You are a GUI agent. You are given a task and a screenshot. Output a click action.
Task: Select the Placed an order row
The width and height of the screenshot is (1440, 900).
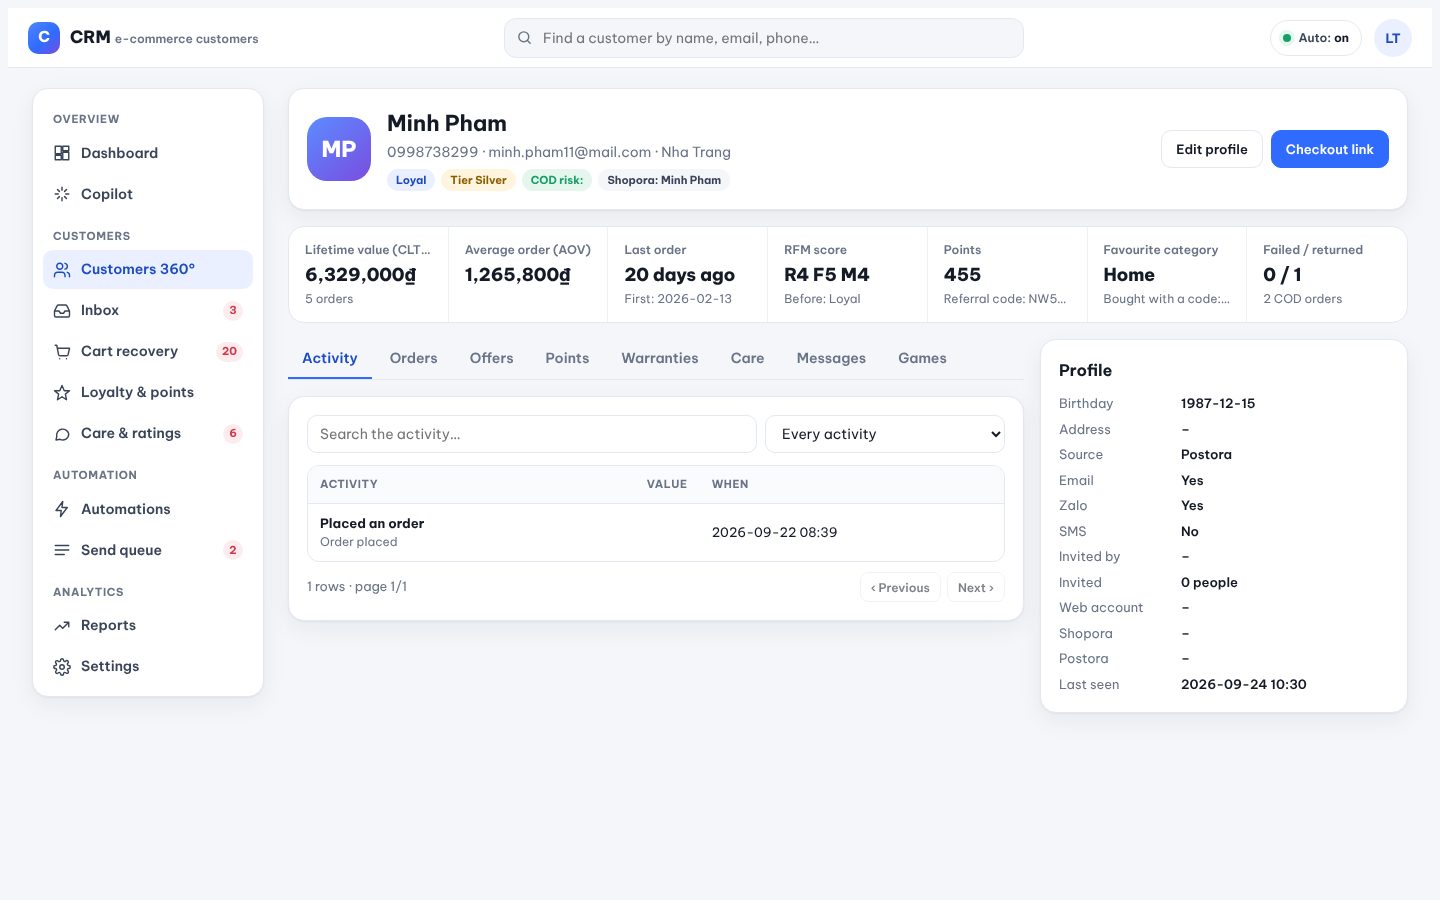coord(656,532)
